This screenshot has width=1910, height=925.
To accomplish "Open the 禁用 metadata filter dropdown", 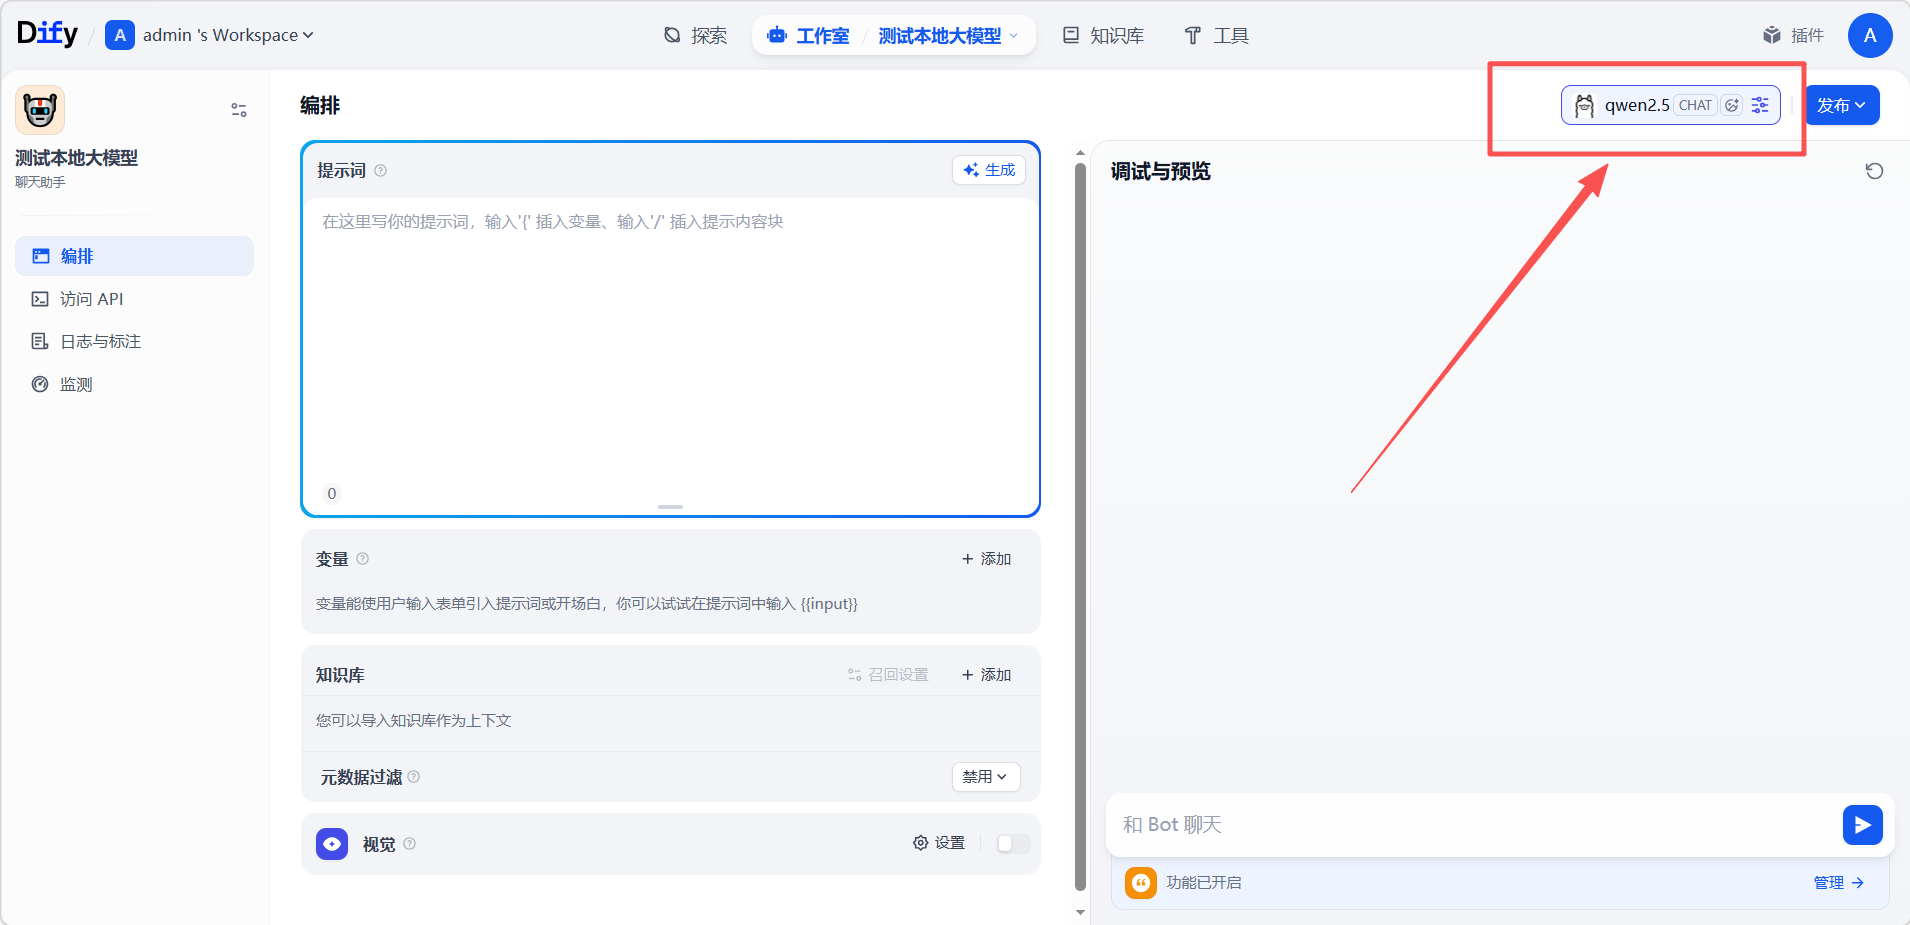I will pyautogui.click(x=985, y=777).
